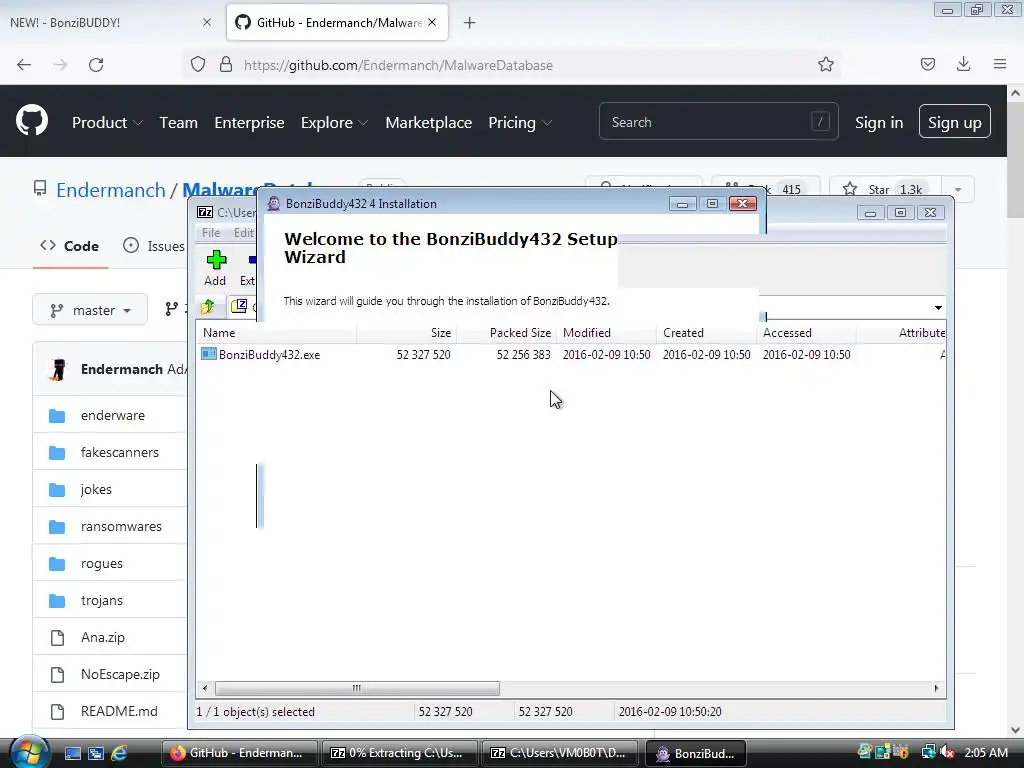Click the Windows Start orb

point(29,753)
